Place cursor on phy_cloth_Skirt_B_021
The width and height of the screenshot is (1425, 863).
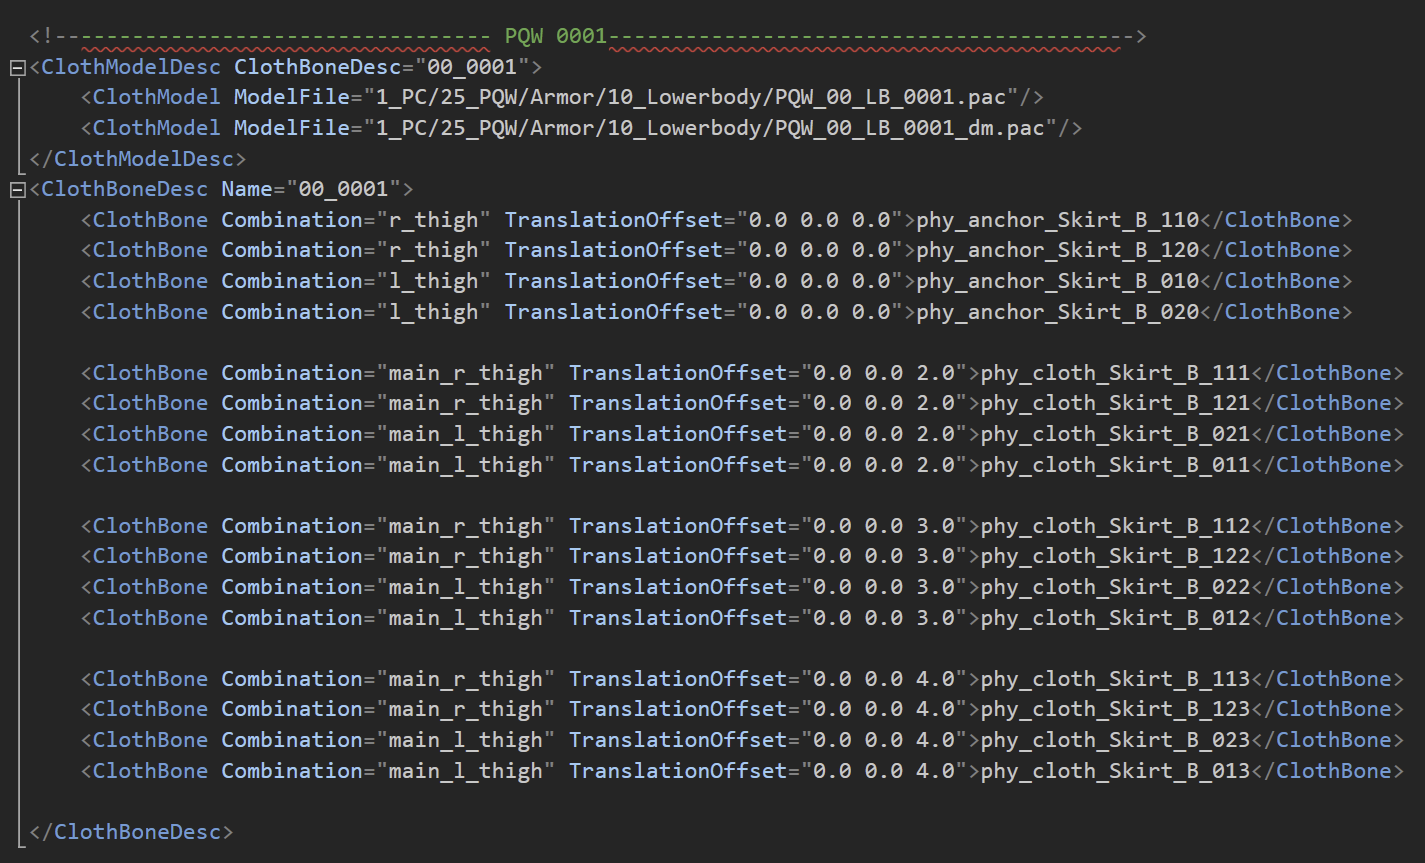[1115, 434]
